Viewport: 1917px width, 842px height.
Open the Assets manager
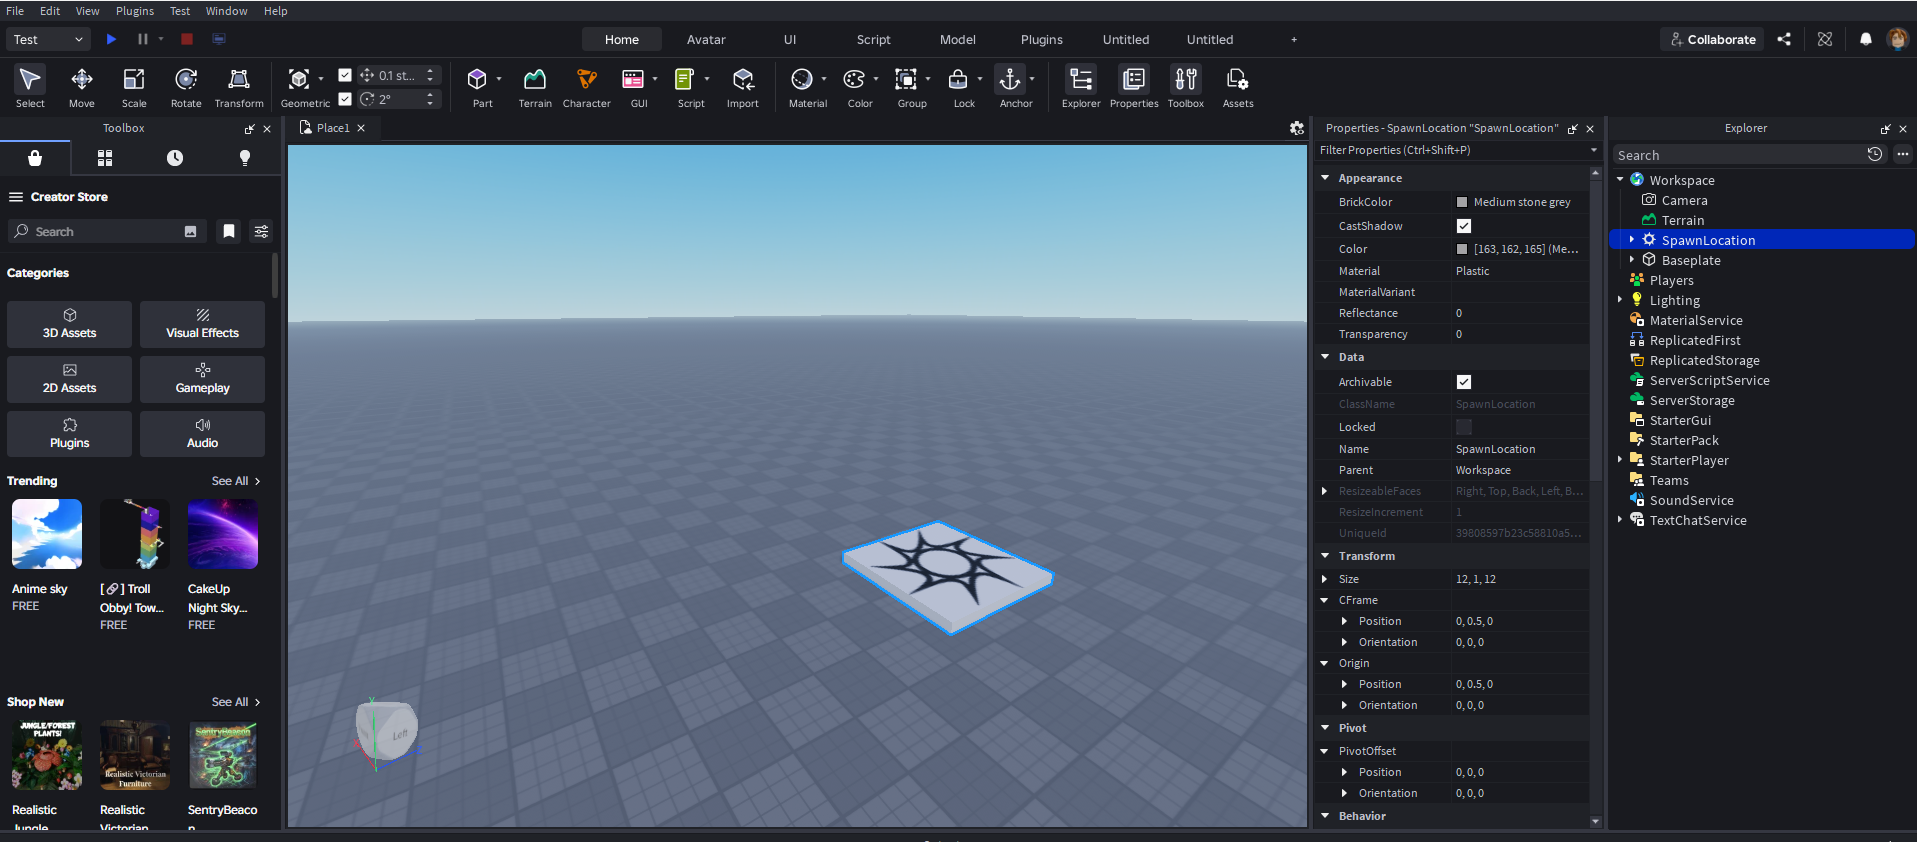click(1238, 87)
